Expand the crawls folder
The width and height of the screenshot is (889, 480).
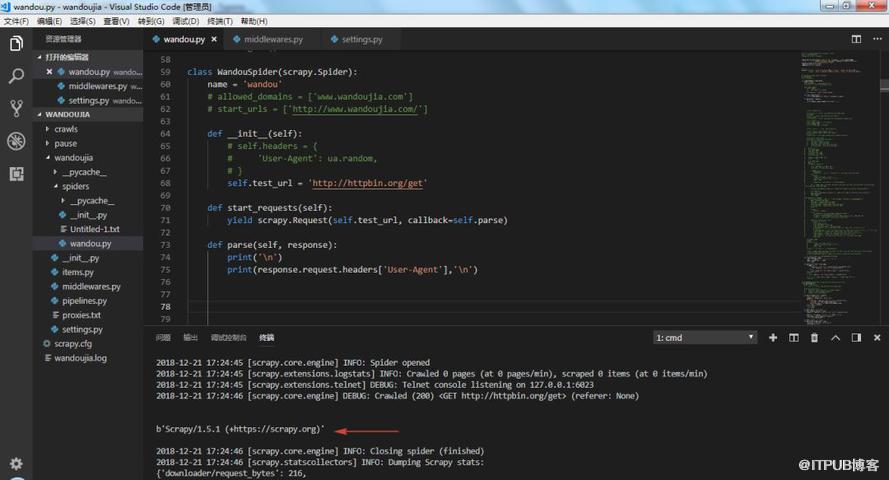pos(66,129)
